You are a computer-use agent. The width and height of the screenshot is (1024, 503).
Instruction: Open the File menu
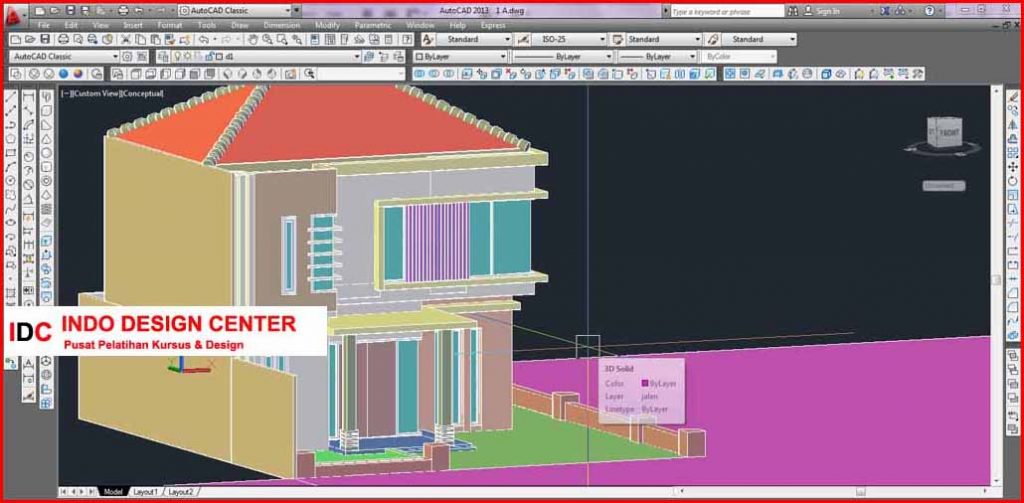(44, 25)
